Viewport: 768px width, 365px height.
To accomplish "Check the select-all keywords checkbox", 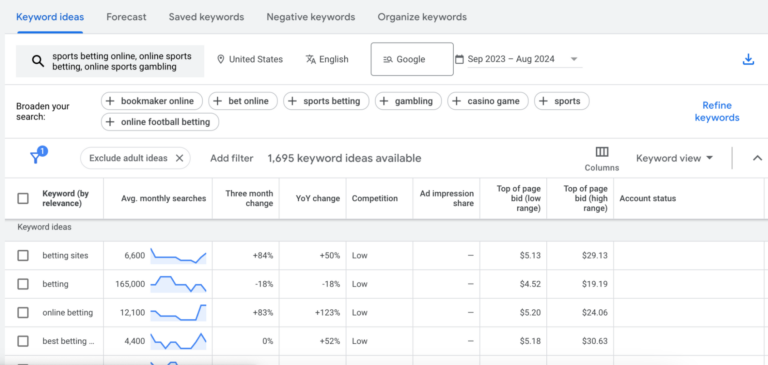I will point(23,198).
